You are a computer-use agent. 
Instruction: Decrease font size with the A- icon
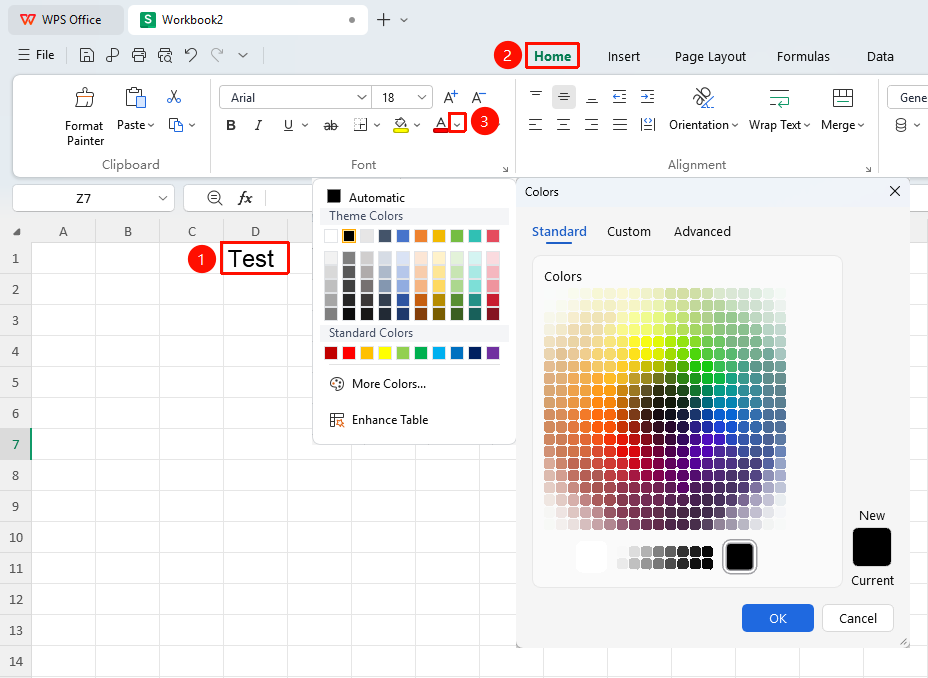(478, 97)
